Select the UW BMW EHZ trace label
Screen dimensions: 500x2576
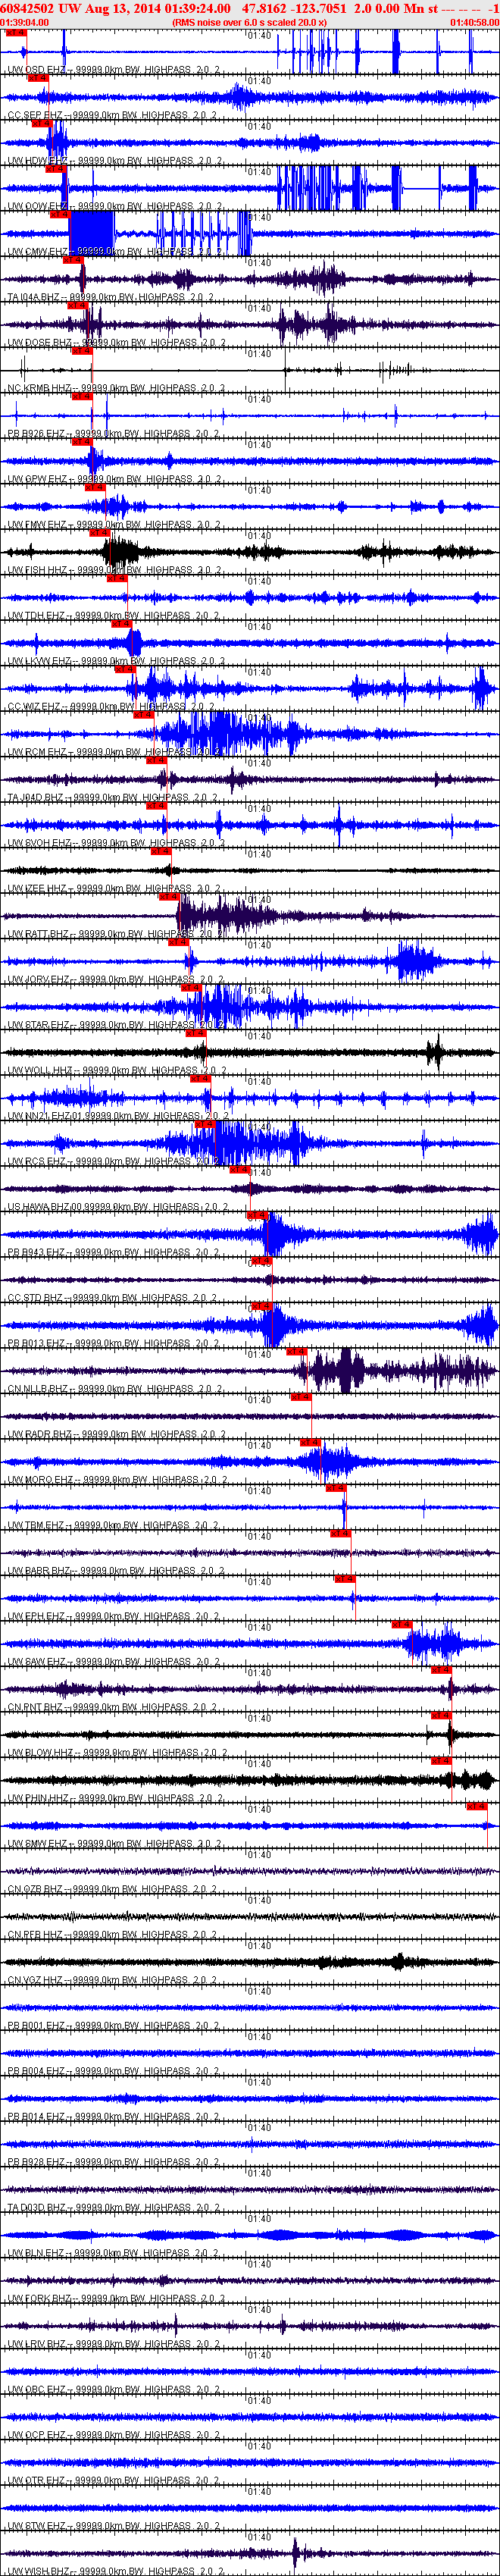pos(114,1844)
